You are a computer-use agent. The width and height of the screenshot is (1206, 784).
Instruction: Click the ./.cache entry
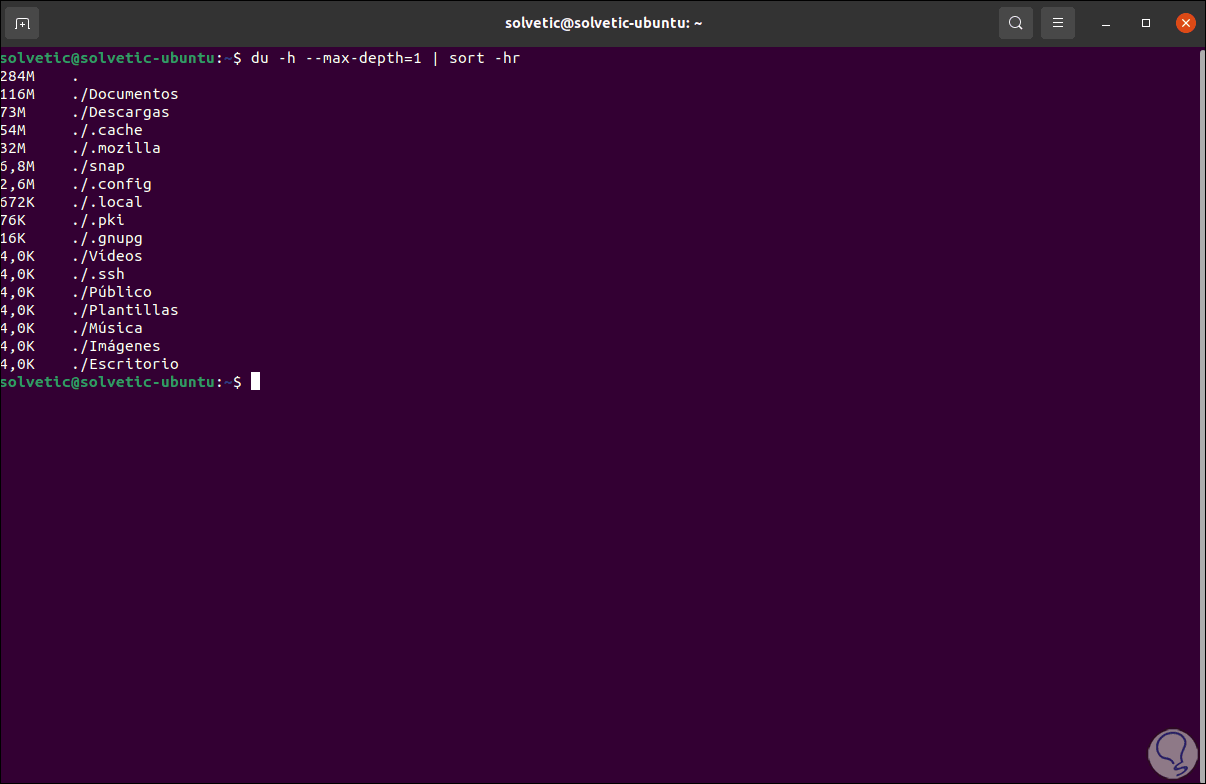107,130
